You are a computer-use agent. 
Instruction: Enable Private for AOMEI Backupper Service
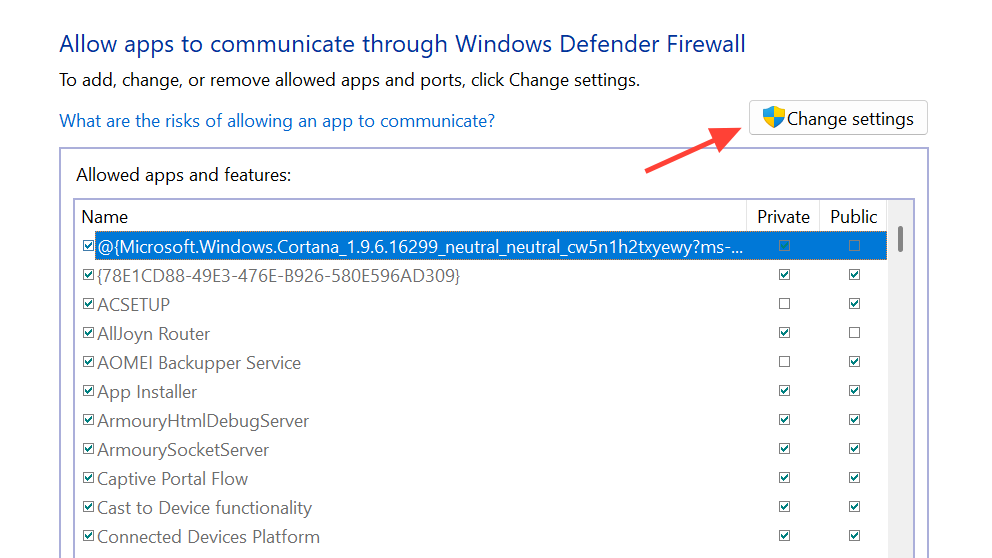[784, 362]
